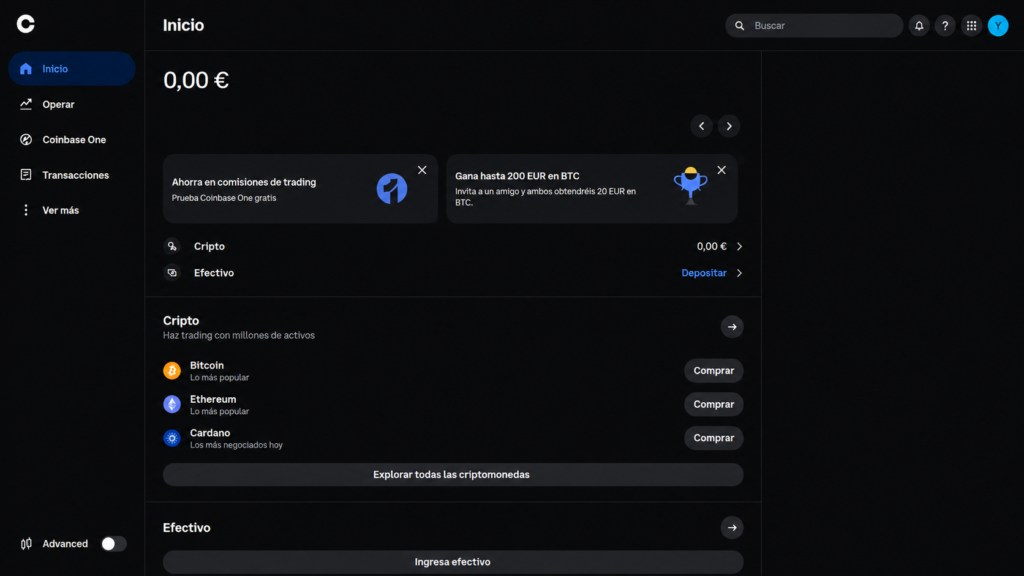Click the Bitcoin name text
The width and height of the screenshot is (1024, 576).
pyautogui.click(x=206, y=365)
